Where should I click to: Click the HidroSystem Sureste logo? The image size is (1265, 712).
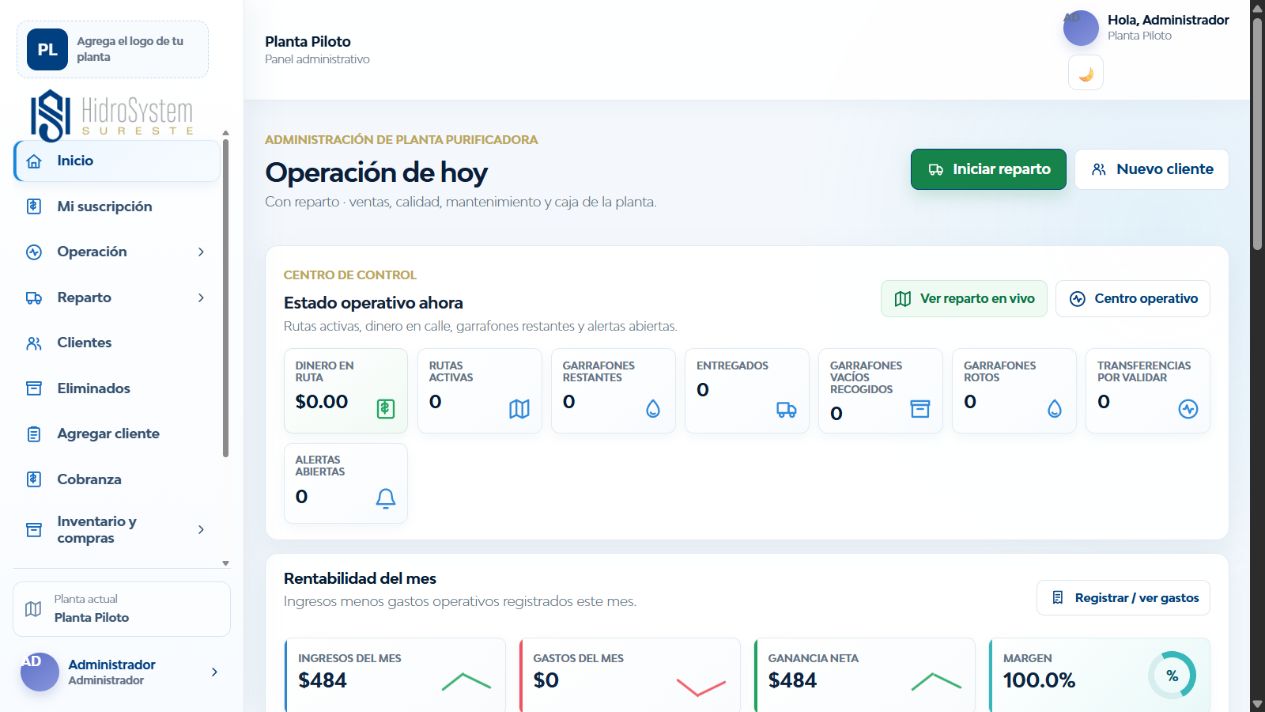click(111, 115)
